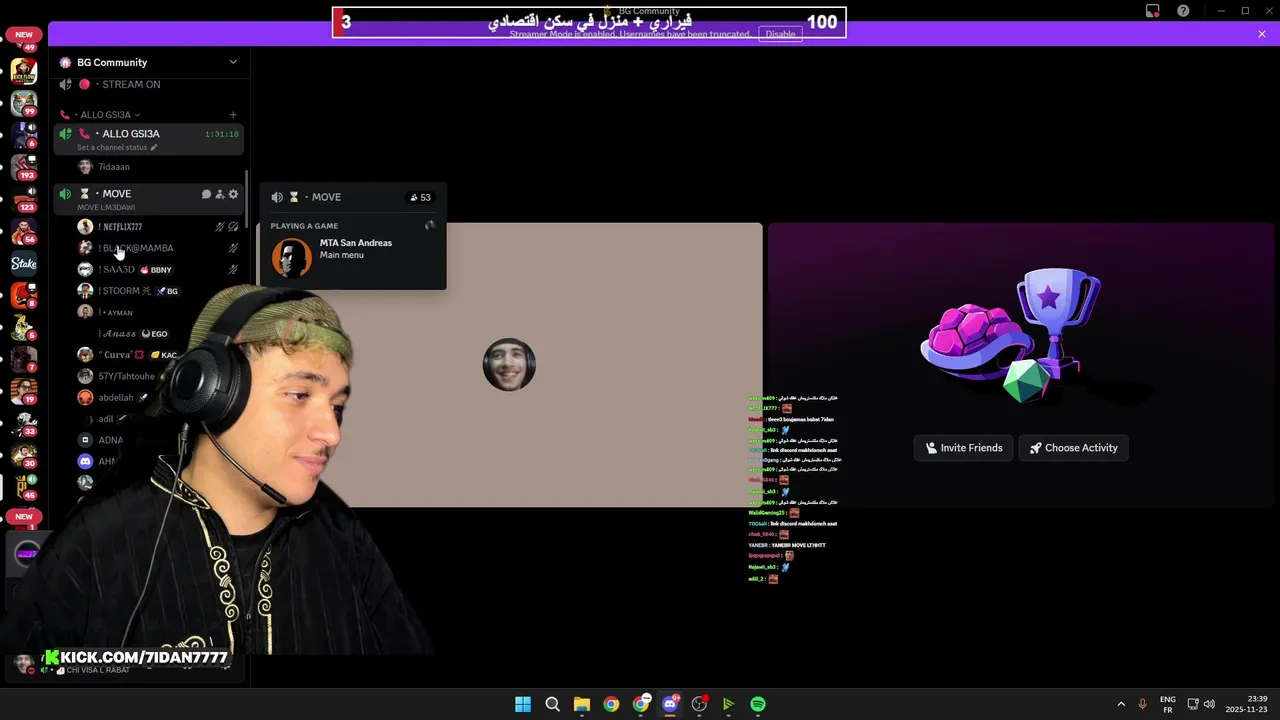Screen dimensions: 1280x720
Task: Create invite for MOVE voice channel
Action: pos(220,194)
